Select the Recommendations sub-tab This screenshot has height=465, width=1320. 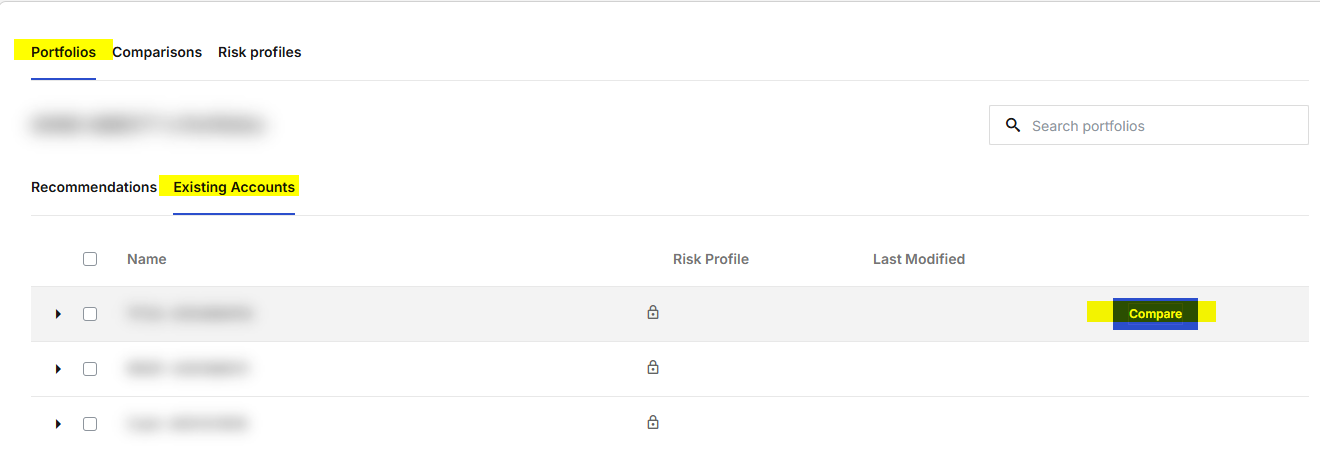point(94,187)
